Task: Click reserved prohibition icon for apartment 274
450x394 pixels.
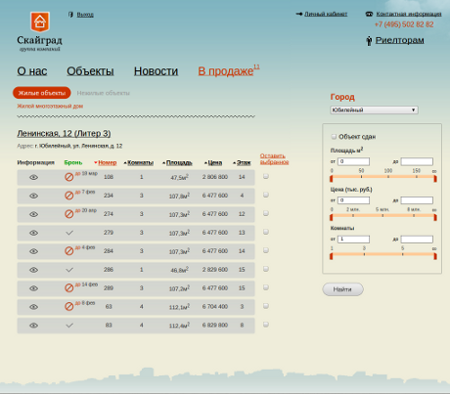Action: (x=69, y=214)
